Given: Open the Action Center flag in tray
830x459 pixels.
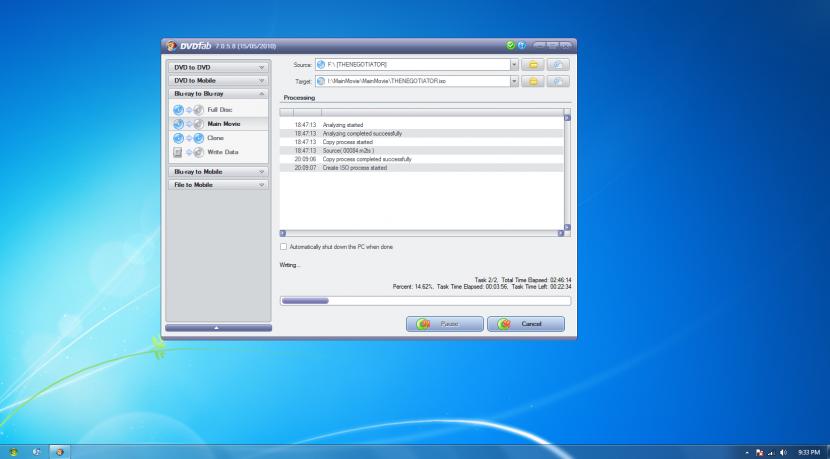Looking at the screenshot, I should (760, 453).
